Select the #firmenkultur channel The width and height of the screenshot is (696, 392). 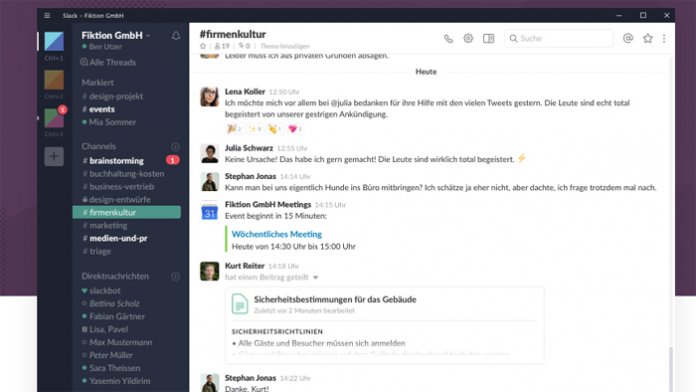(x=127, y=212)
